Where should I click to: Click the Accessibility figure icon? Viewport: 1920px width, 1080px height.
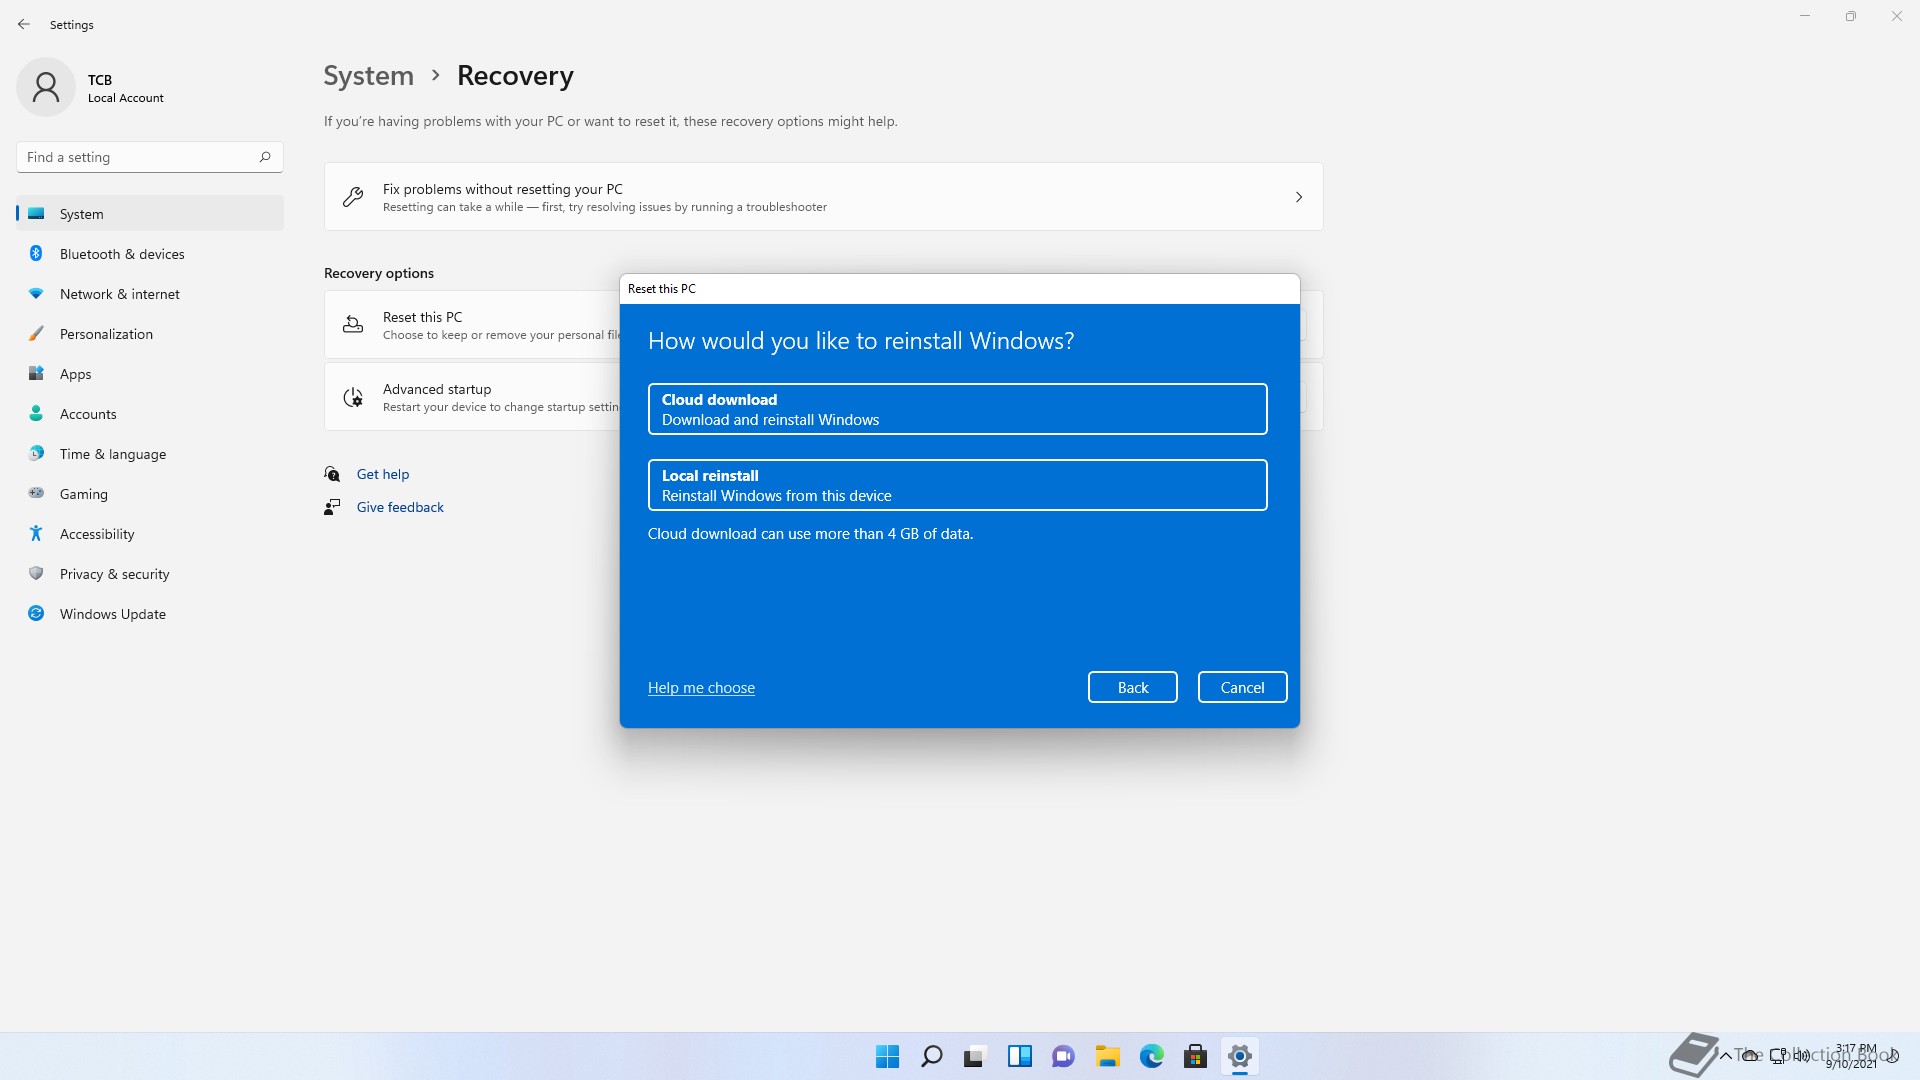[36, 533]
